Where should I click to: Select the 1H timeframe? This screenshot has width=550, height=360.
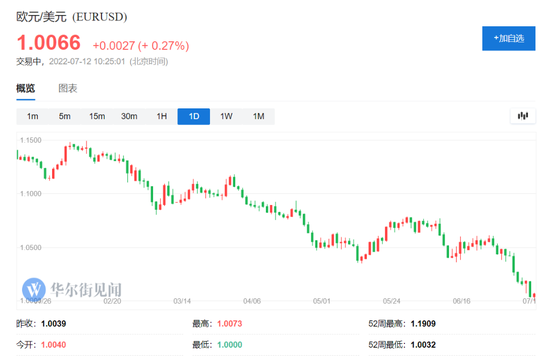tap(161, 116)
